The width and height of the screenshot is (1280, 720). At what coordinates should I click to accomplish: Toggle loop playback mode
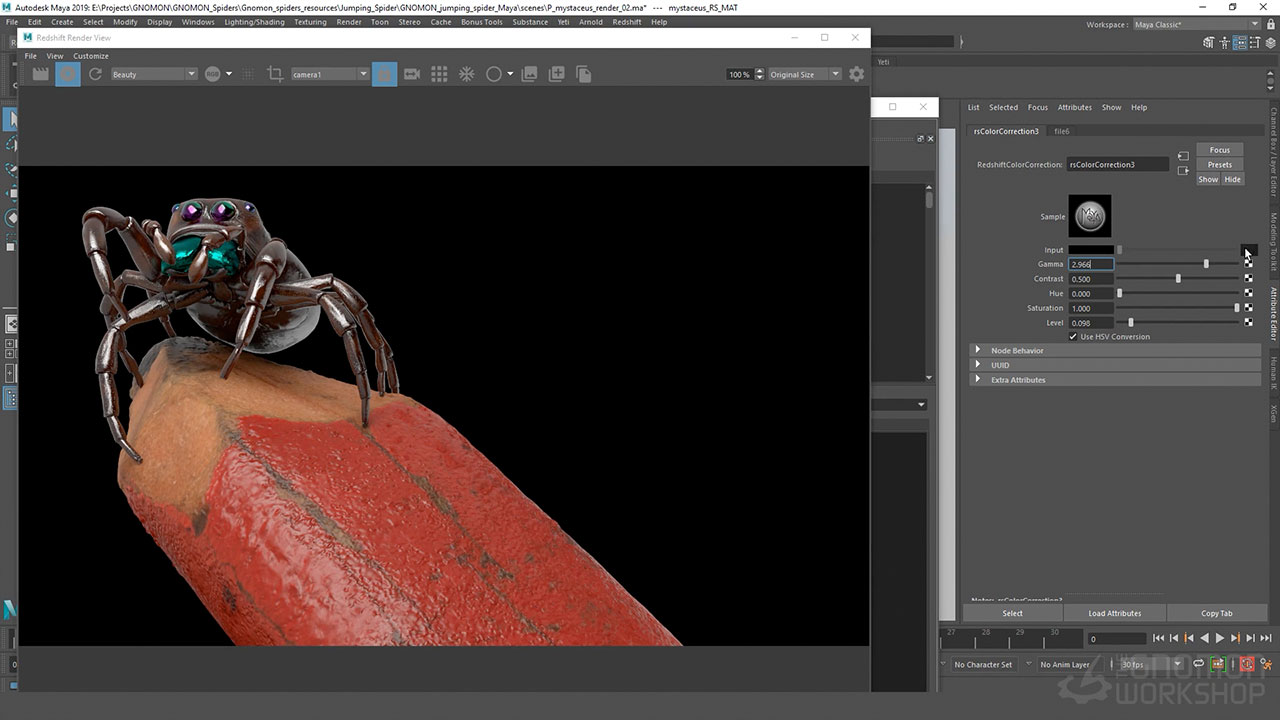pyautogui.click(x=1198, y=664)
